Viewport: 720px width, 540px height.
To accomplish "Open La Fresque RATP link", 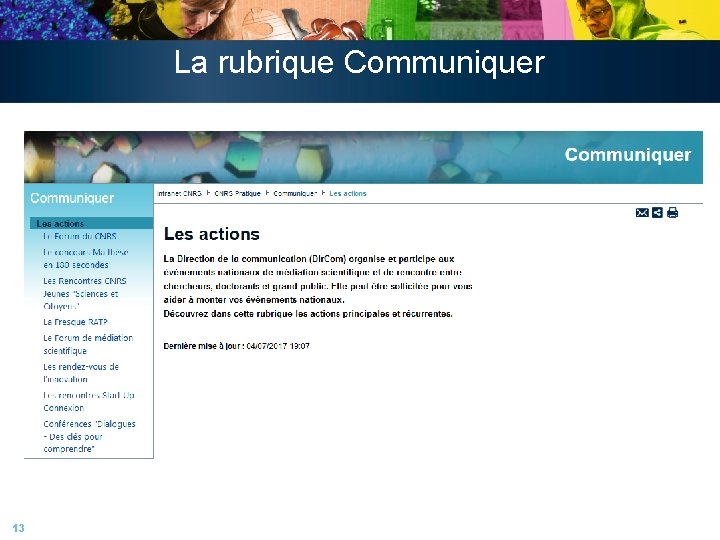I will coord(75,322).
